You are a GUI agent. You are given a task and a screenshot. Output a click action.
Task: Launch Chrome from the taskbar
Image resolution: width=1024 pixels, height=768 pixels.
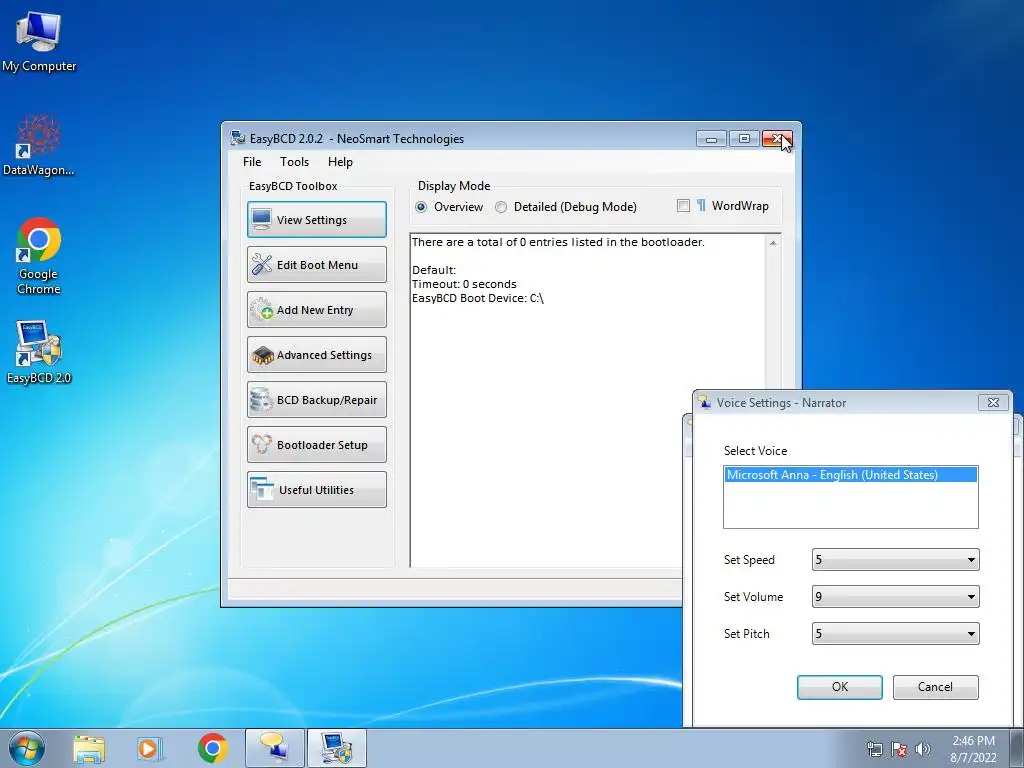212,748
